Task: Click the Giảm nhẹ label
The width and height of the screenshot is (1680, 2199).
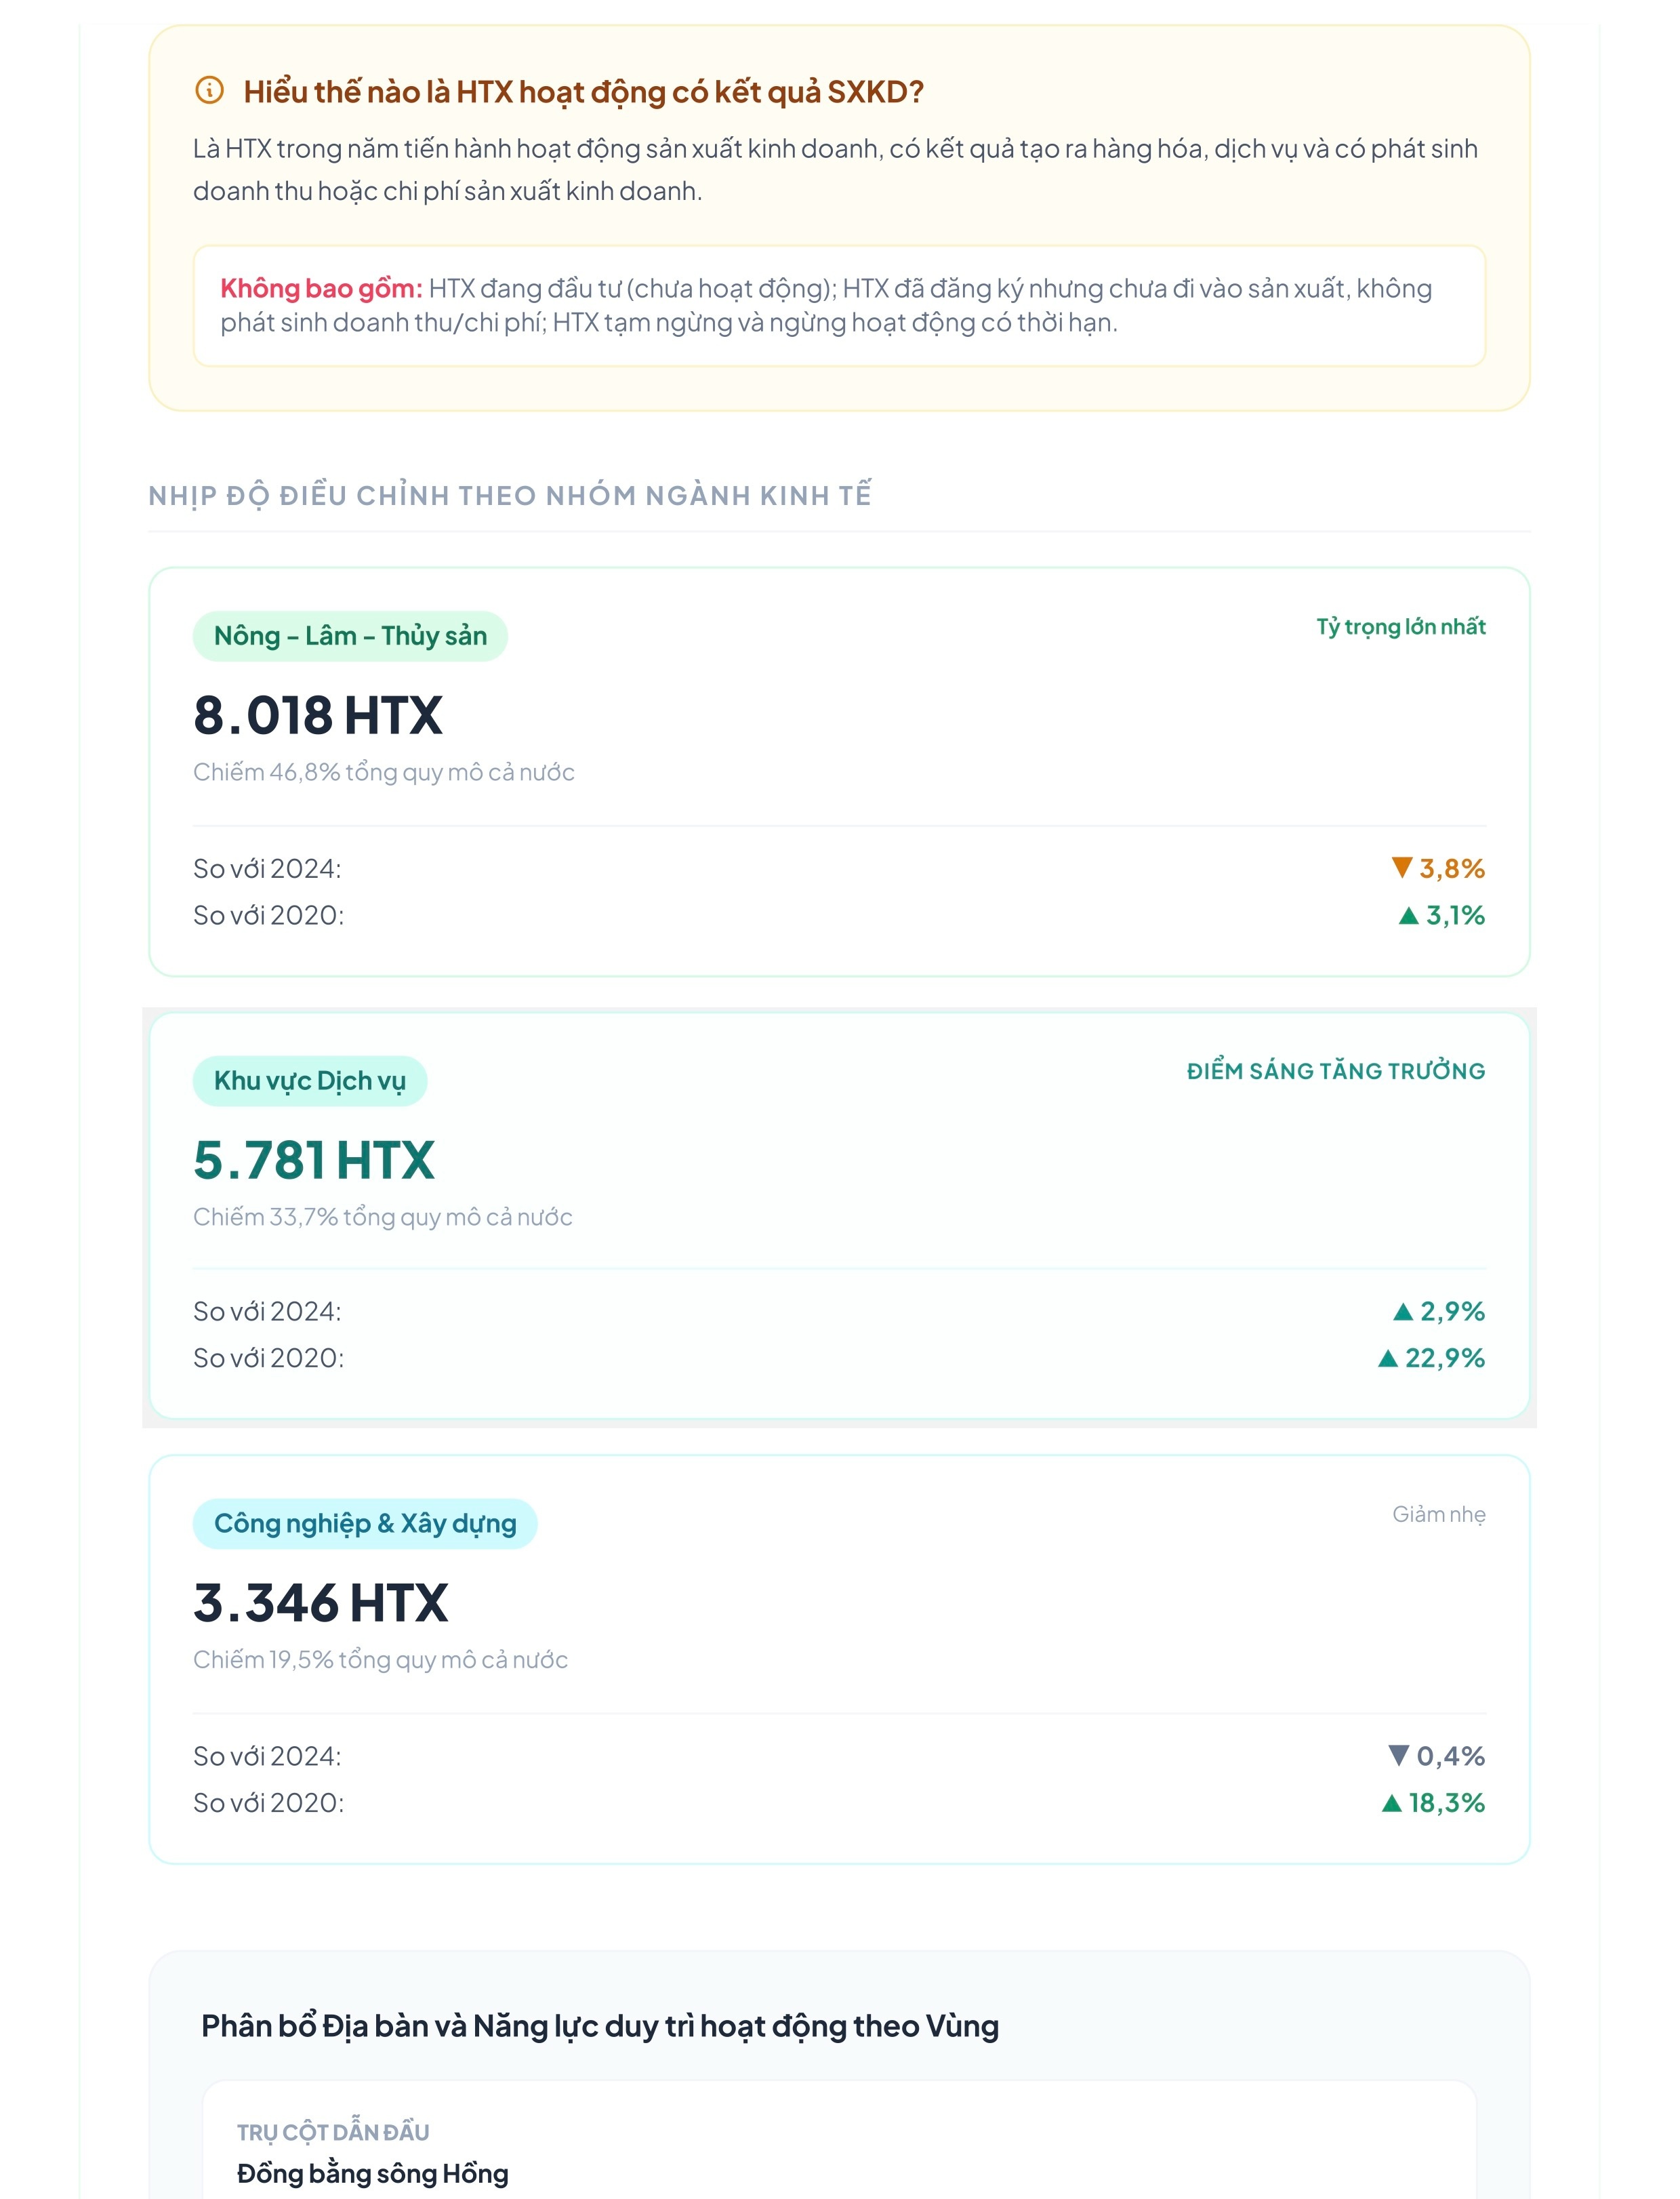Action: point(1439,1514)
